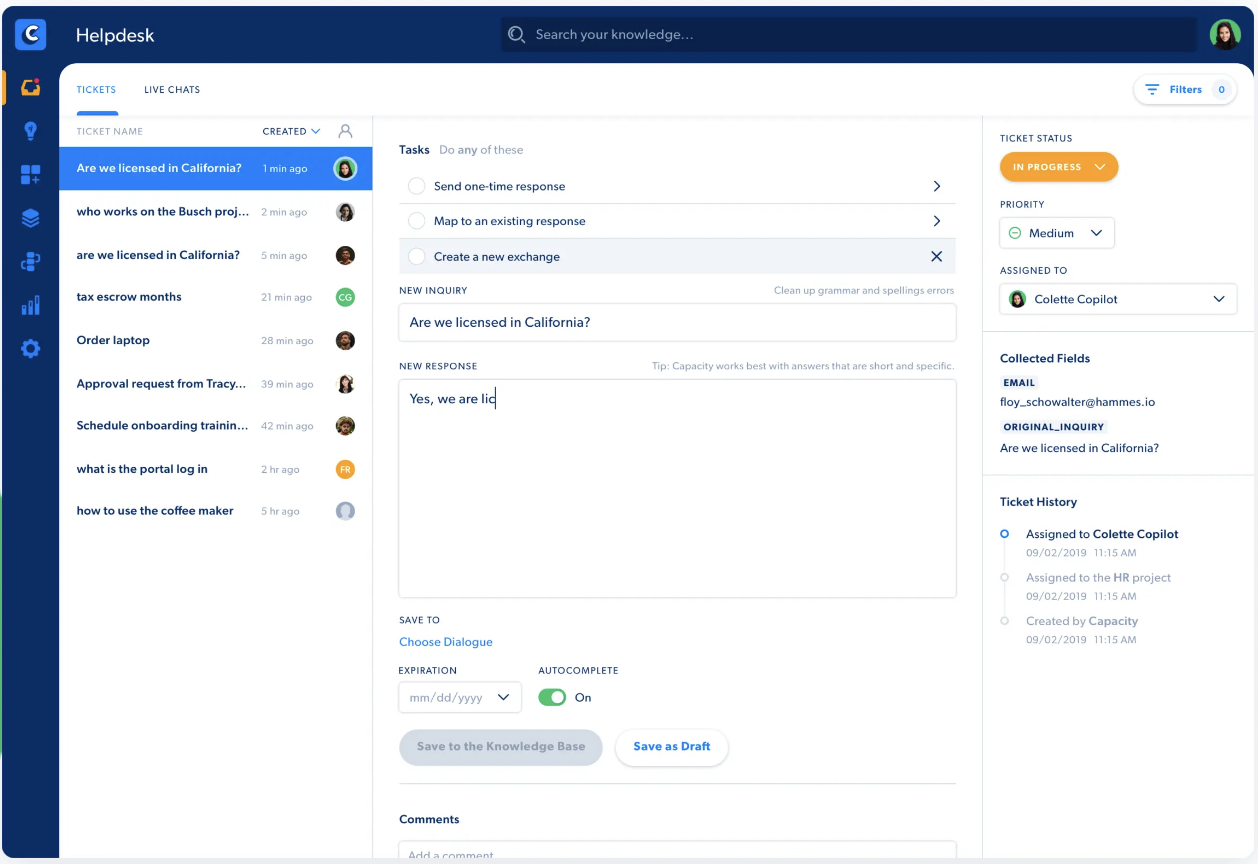Viewport: 1258px width, 864px height.
Task: Disable the Autocomplete toggle
Action: [x=552, y=697]
